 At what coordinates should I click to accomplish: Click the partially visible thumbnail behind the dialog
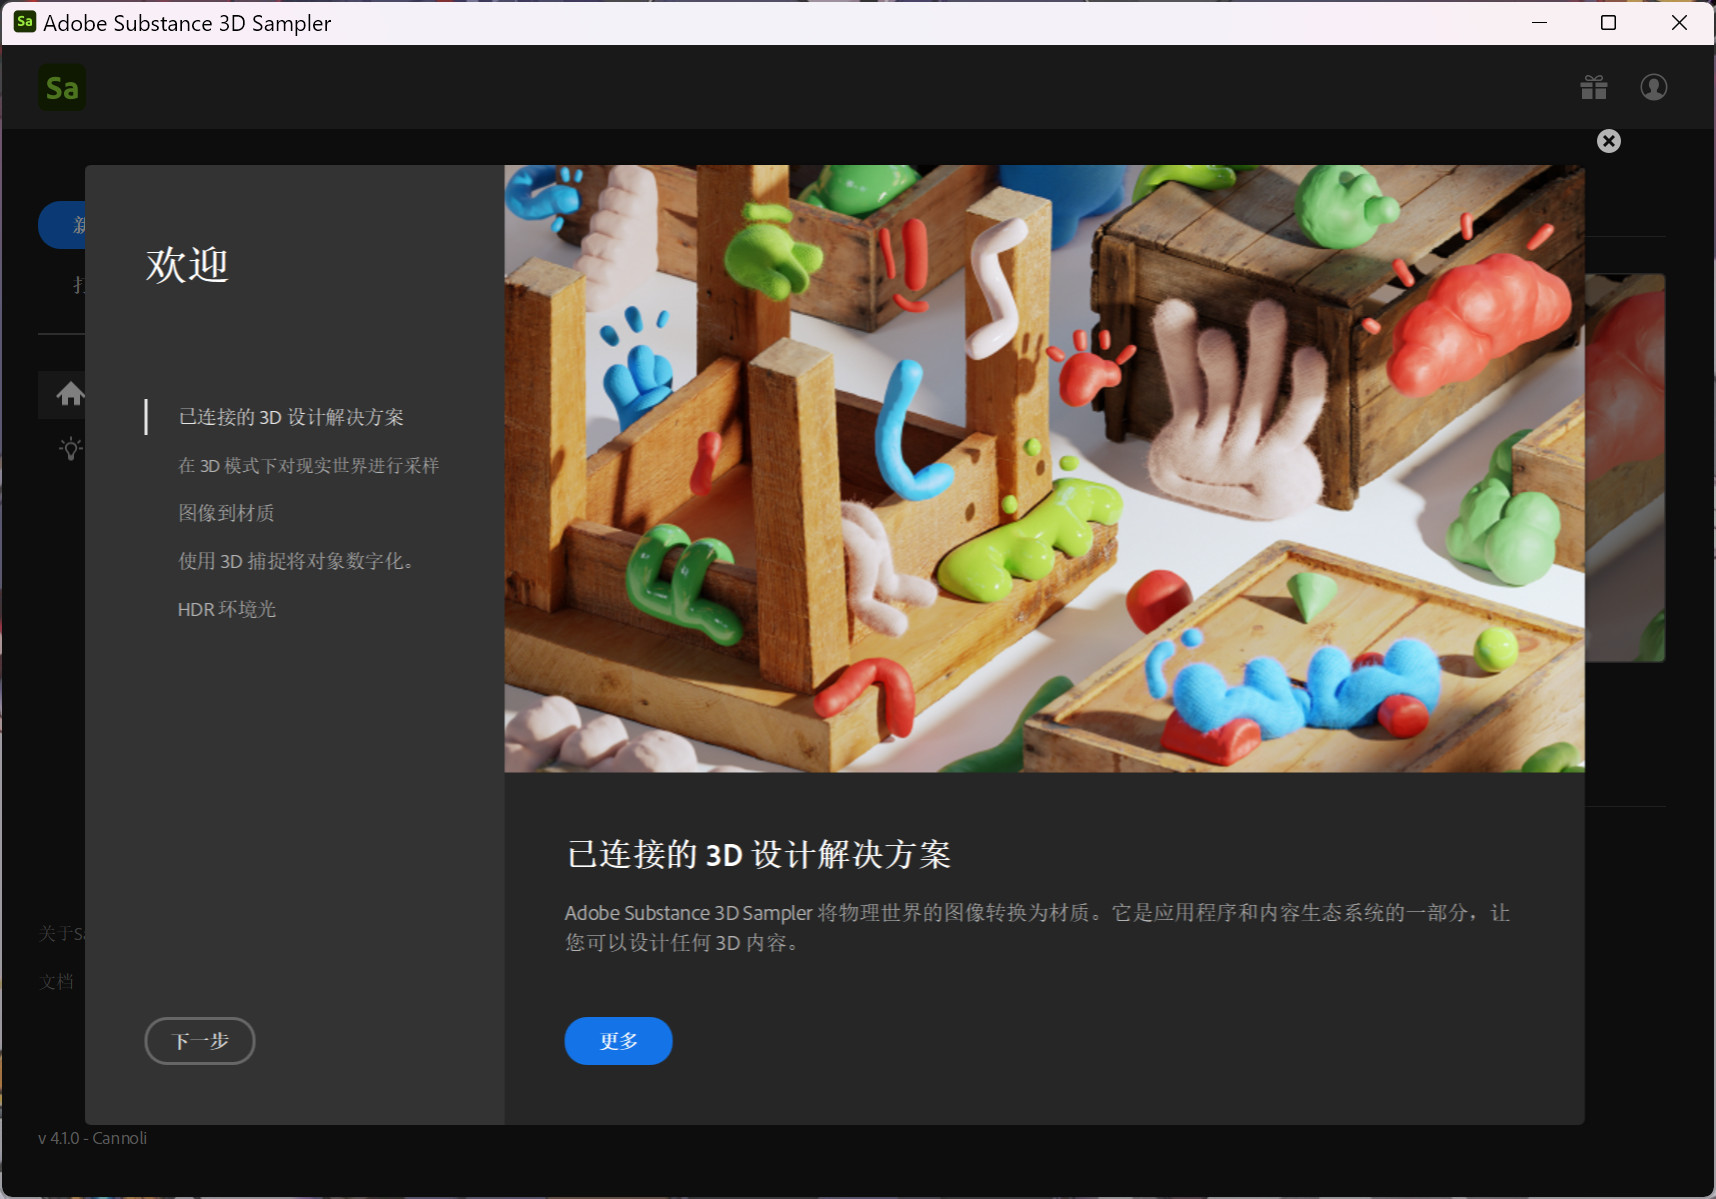pos(1625,468)
